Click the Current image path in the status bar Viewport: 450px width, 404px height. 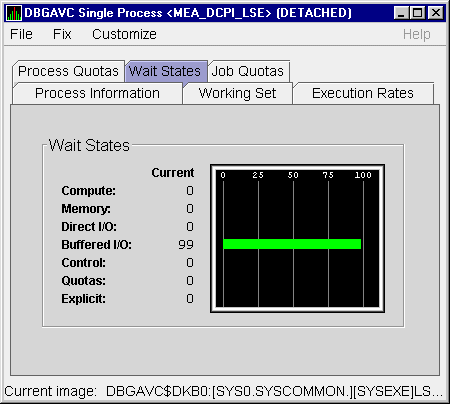(274, 391)
